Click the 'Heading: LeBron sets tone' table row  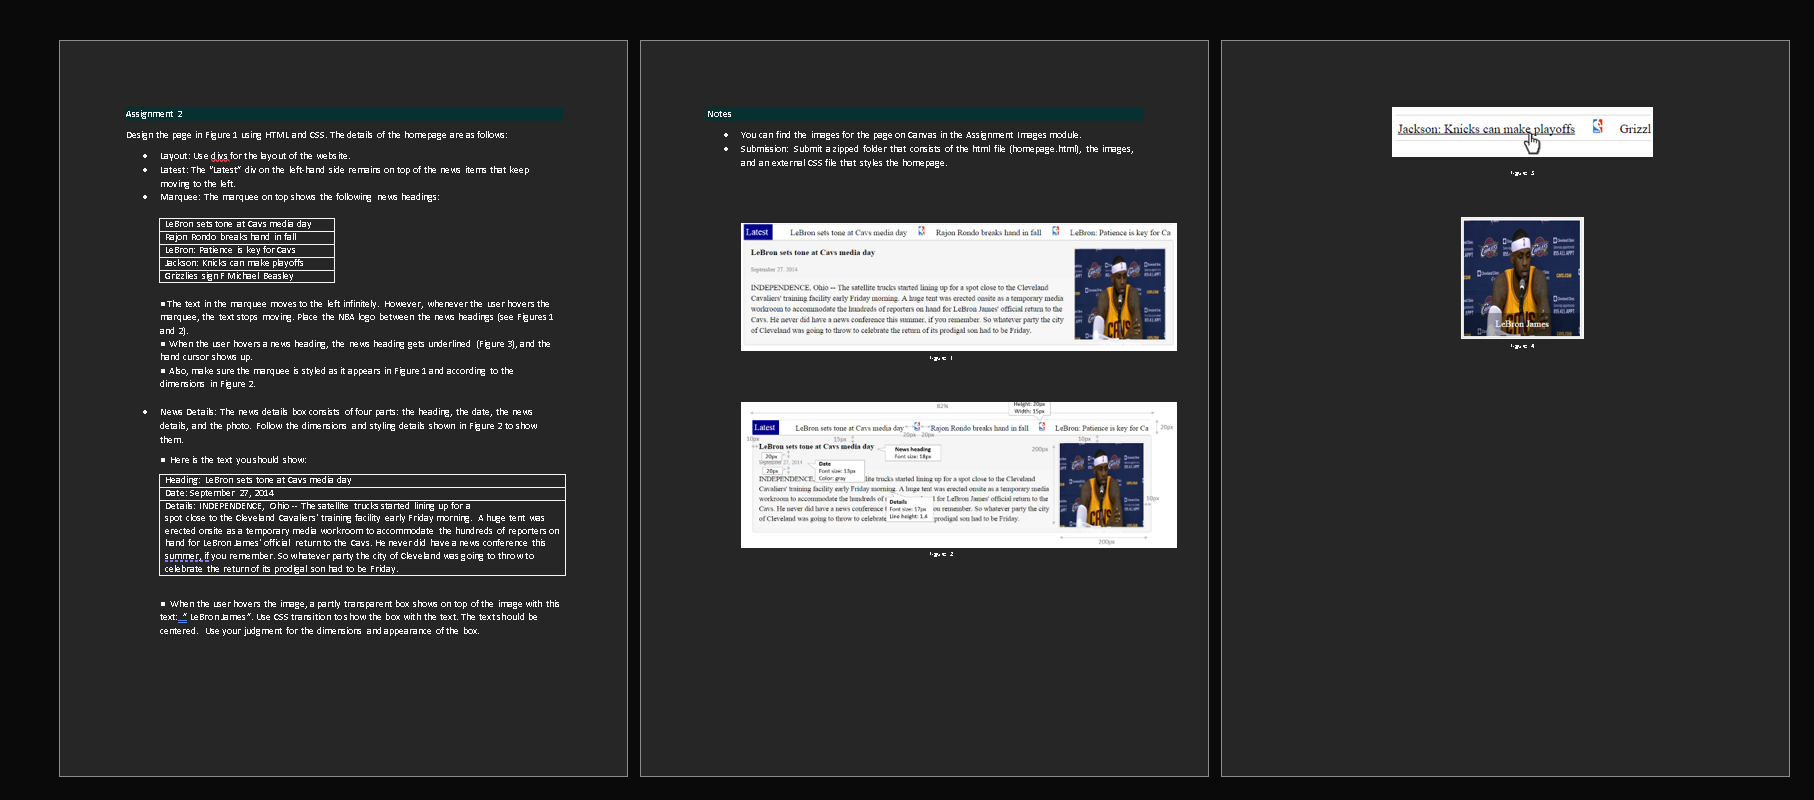coord(362,480)
